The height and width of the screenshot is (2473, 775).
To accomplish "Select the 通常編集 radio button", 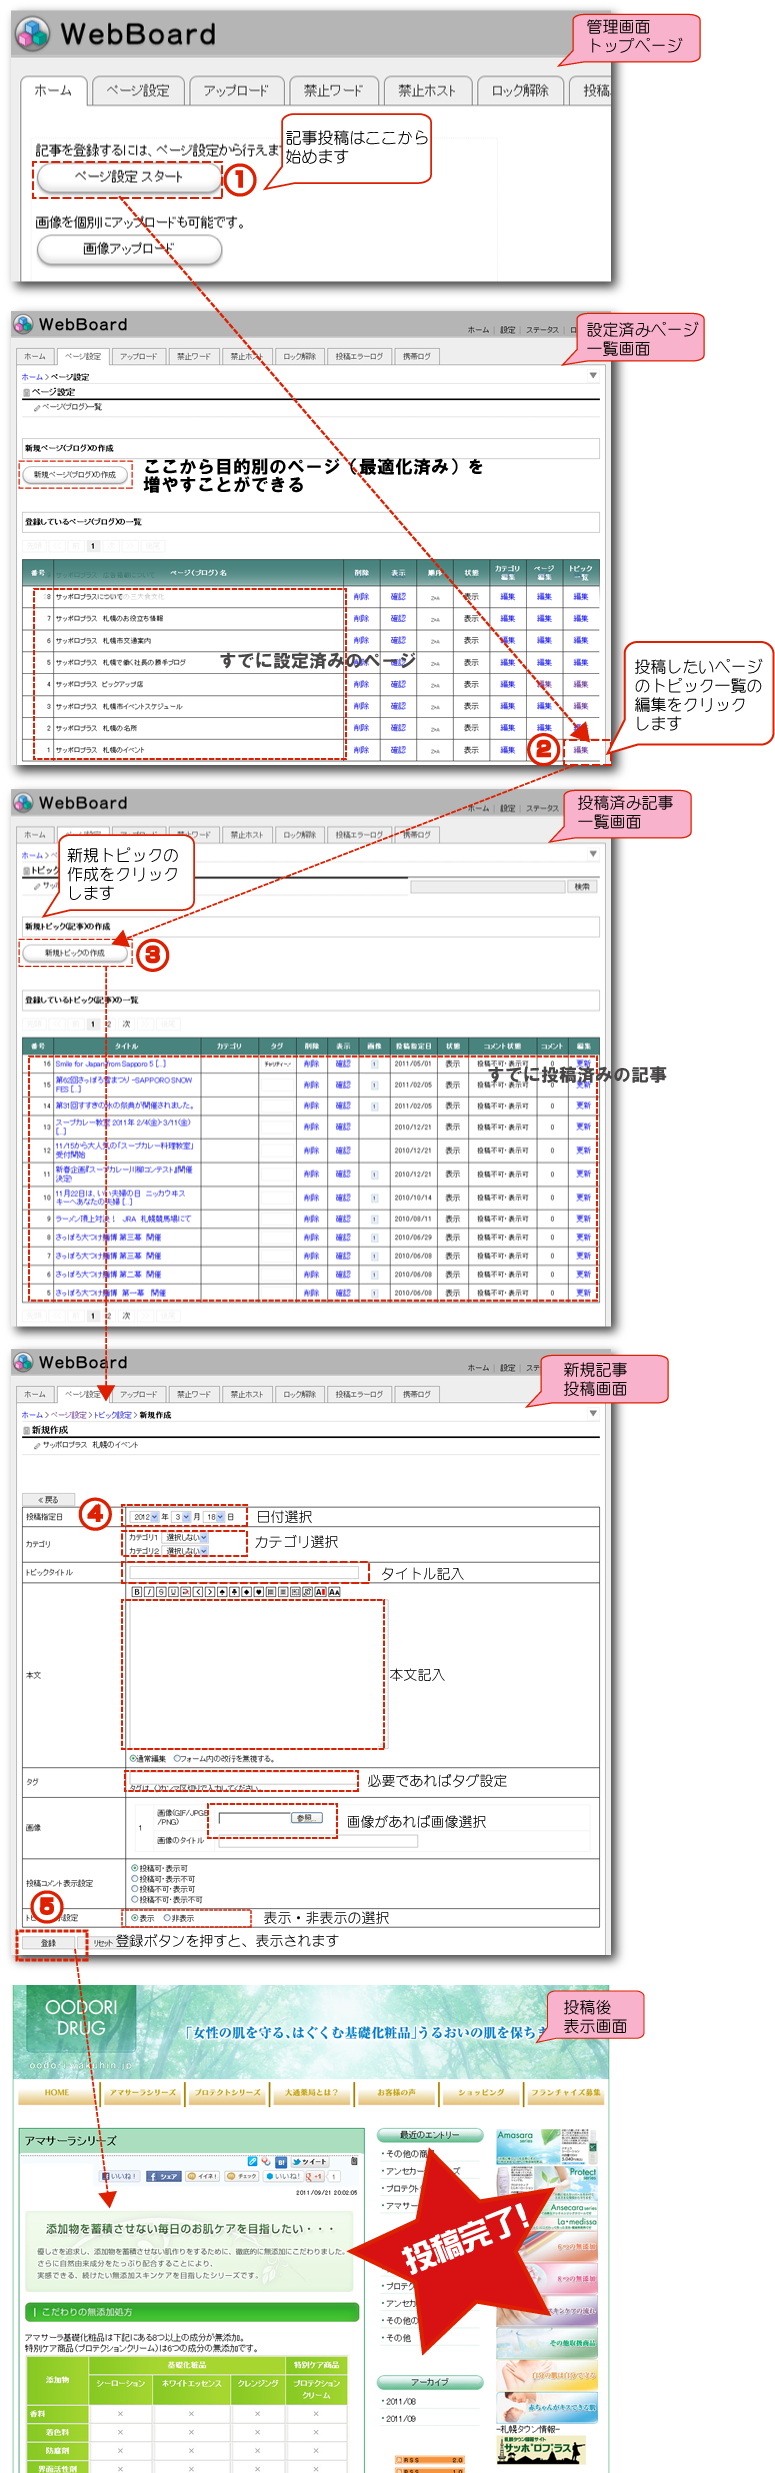I will tap(133, 1758).
